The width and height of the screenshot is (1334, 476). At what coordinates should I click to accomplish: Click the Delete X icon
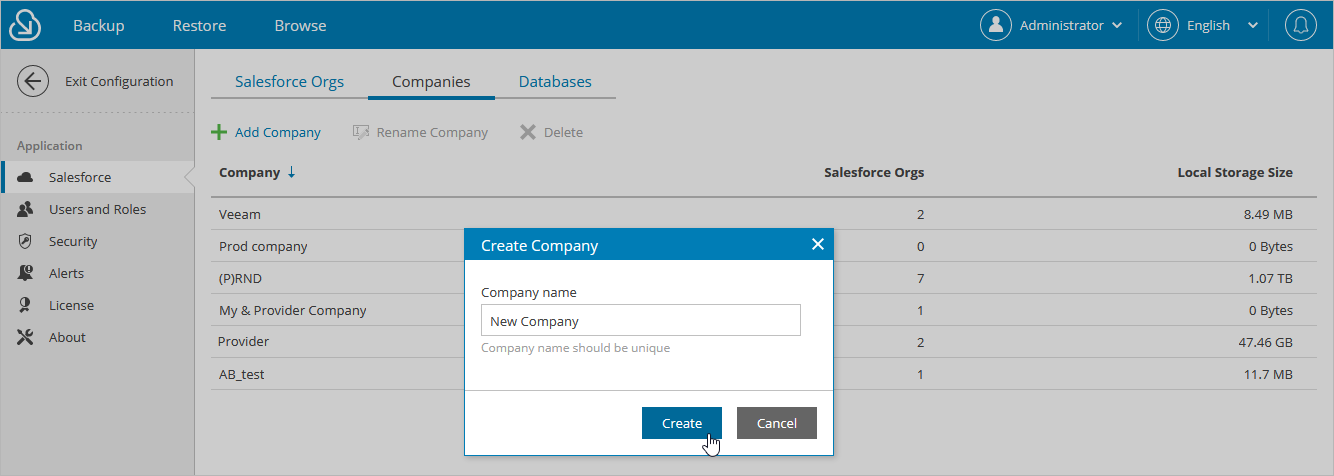(x=528, y=132)
